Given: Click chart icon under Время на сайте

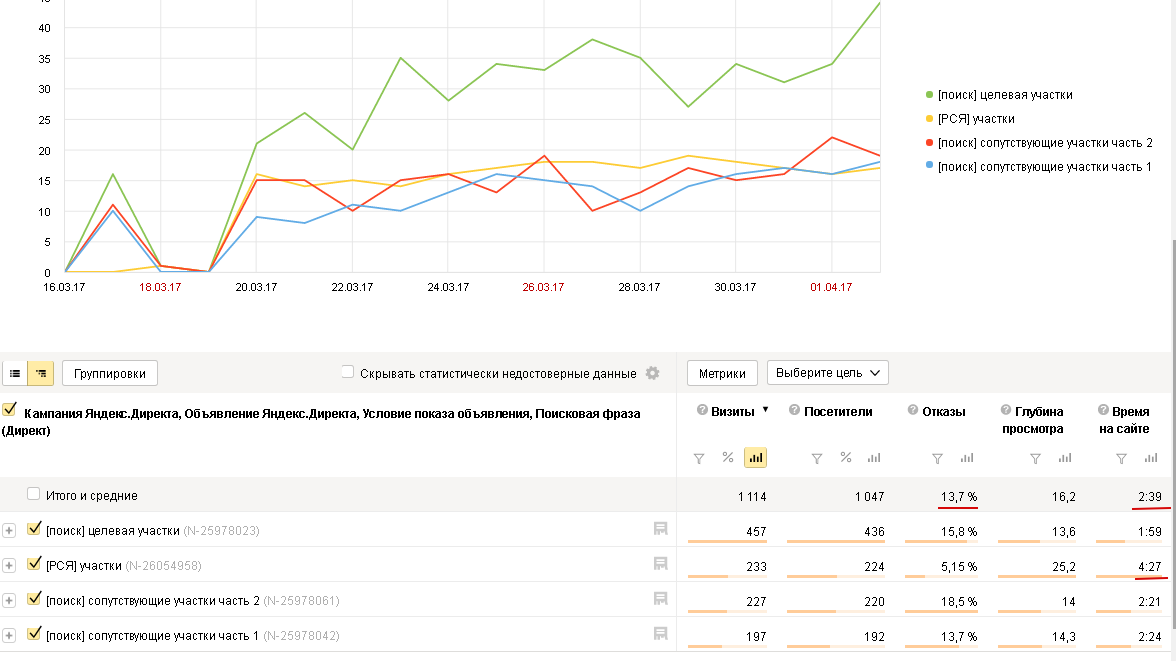Looking at the screenshot, I should pos(1151,458).
